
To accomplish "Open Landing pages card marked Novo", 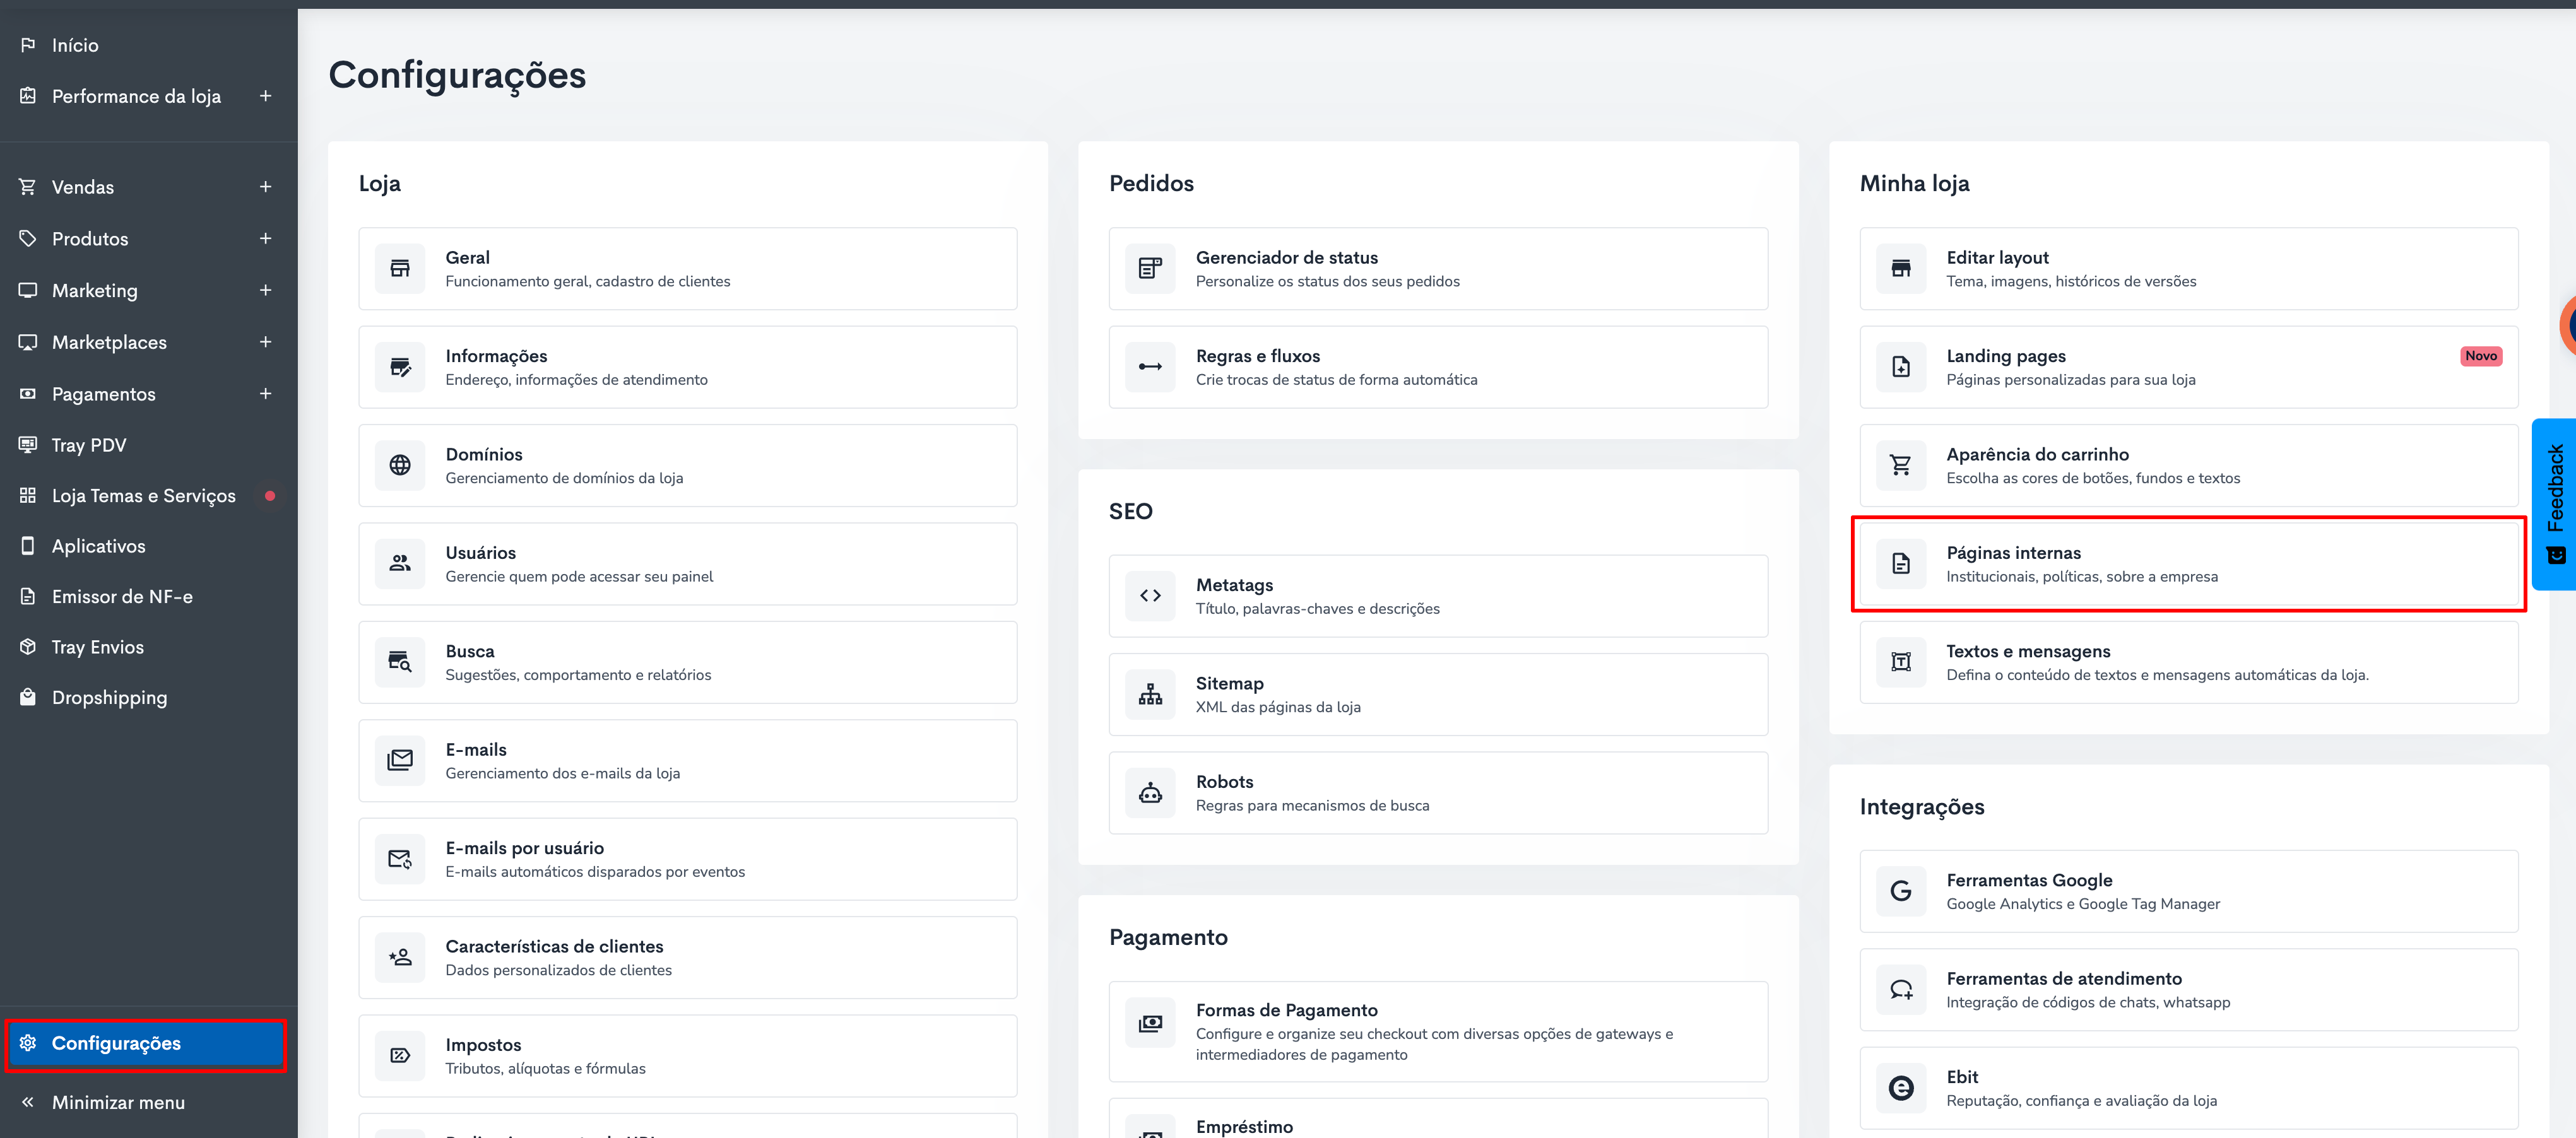I will (x=2188, y=367).
